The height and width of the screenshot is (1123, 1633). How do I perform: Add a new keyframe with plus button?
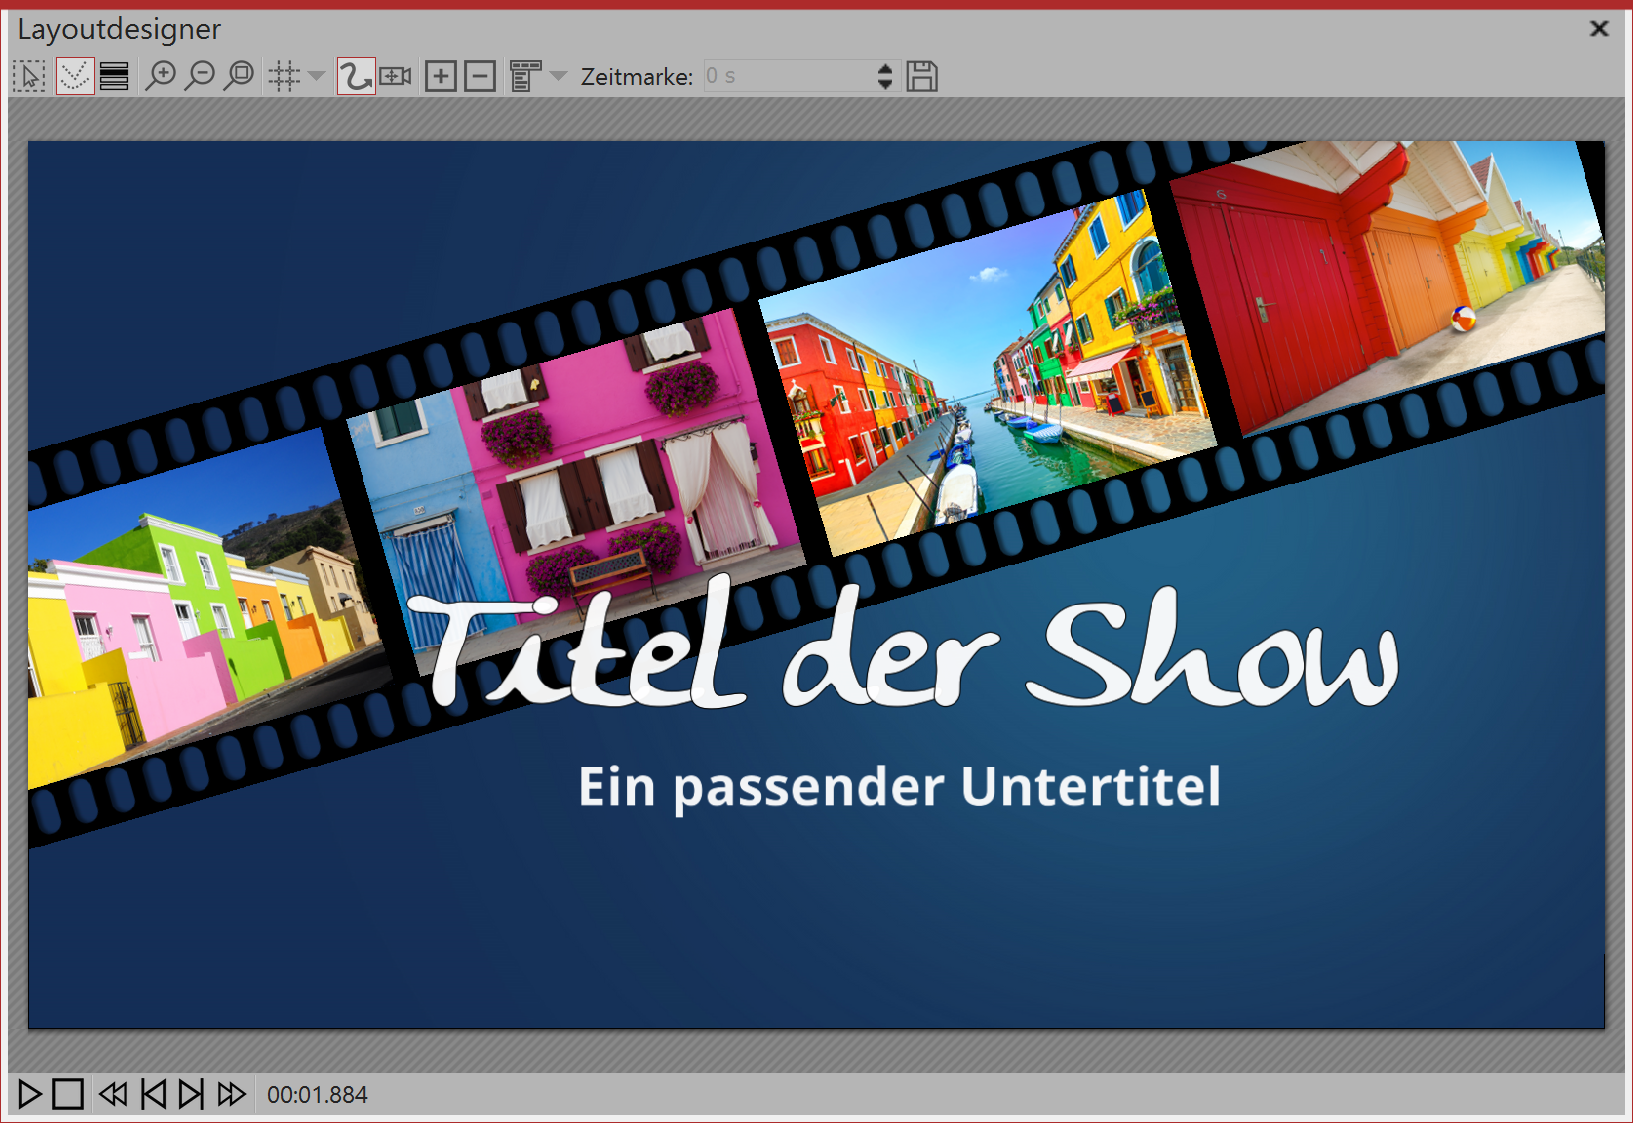point(440,75)
